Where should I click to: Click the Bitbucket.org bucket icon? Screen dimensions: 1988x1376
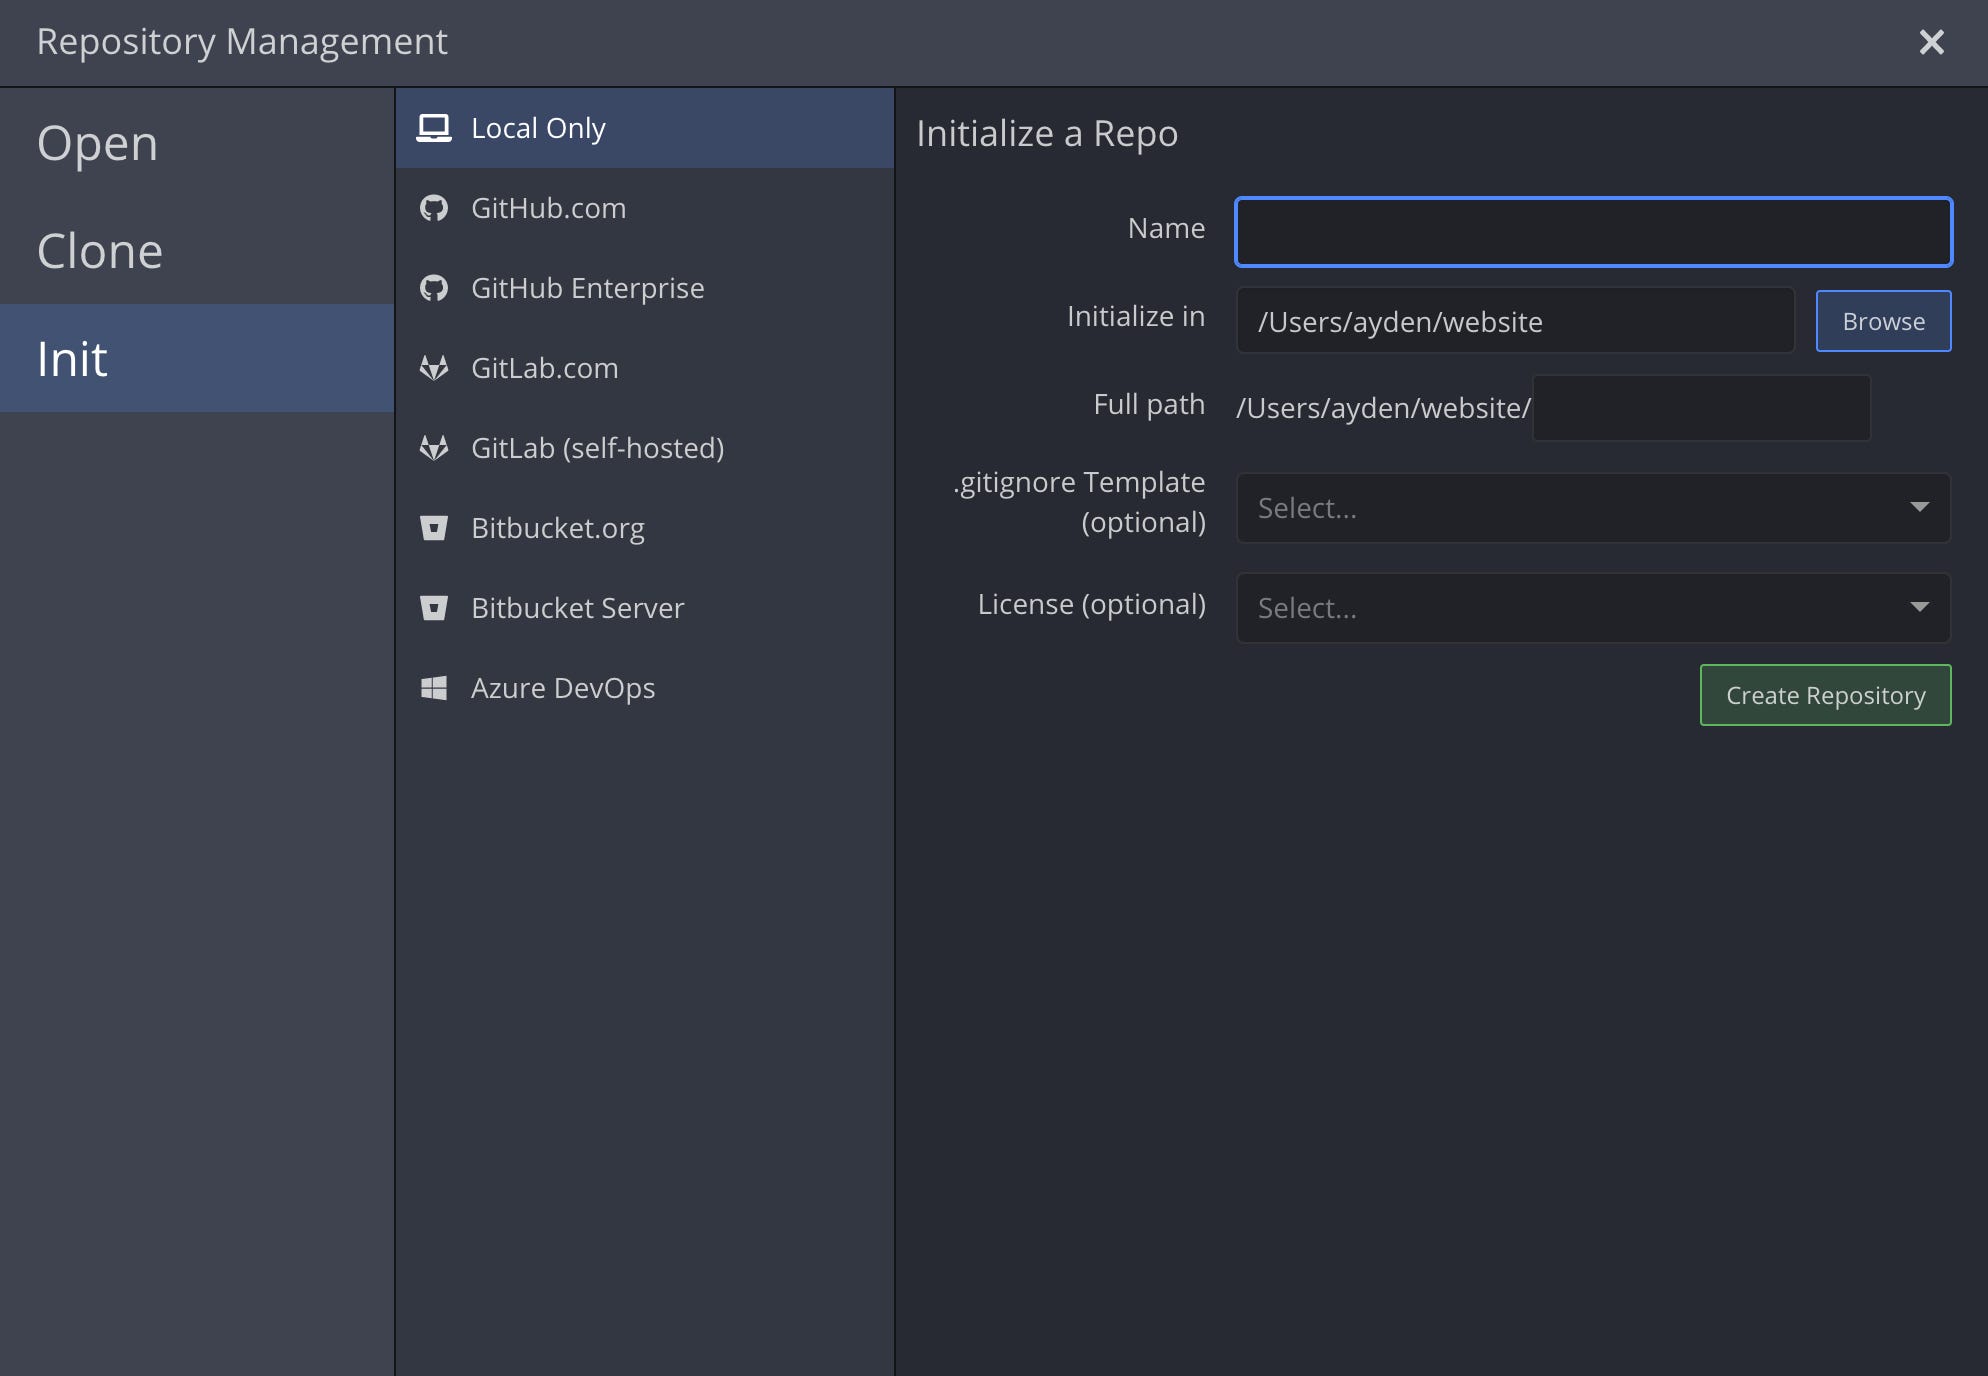pyautogui.click(x=434, y=528)
